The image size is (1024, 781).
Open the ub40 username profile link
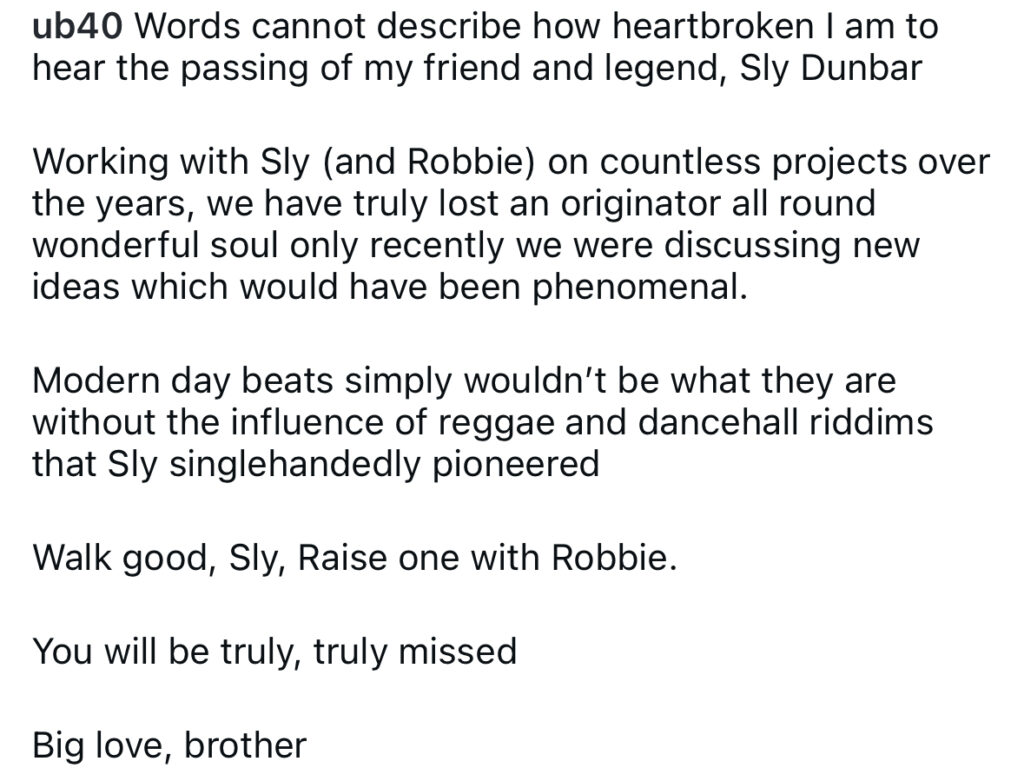click(77, 26)
